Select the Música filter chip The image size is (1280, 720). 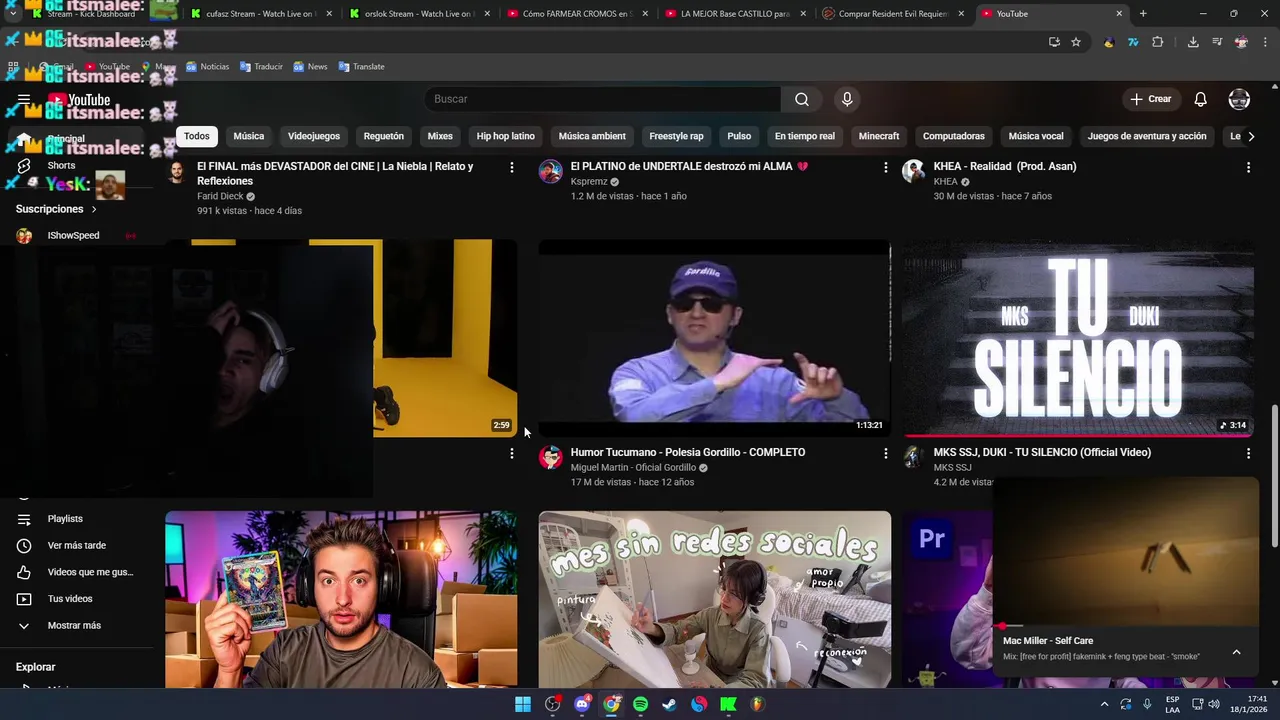pos(249,136)
